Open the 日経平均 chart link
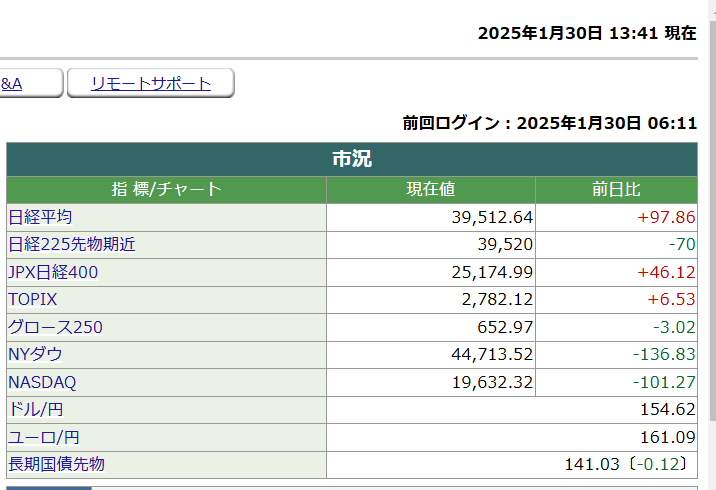Screen dimensions: 716x490 [x=40, y=217]
